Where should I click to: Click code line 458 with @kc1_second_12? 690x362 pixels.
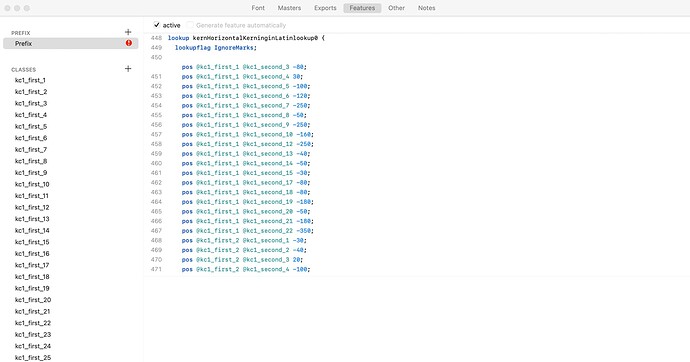pos(248,144)
